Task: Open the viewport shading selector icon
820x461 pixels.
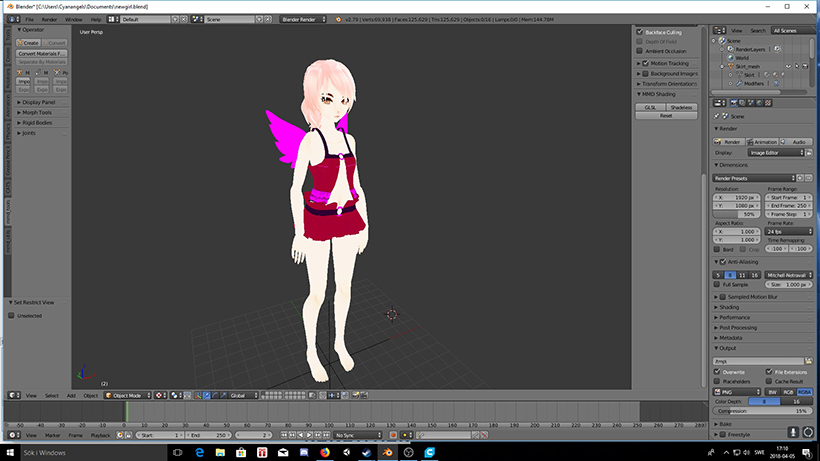Action: tap(160, 395)
